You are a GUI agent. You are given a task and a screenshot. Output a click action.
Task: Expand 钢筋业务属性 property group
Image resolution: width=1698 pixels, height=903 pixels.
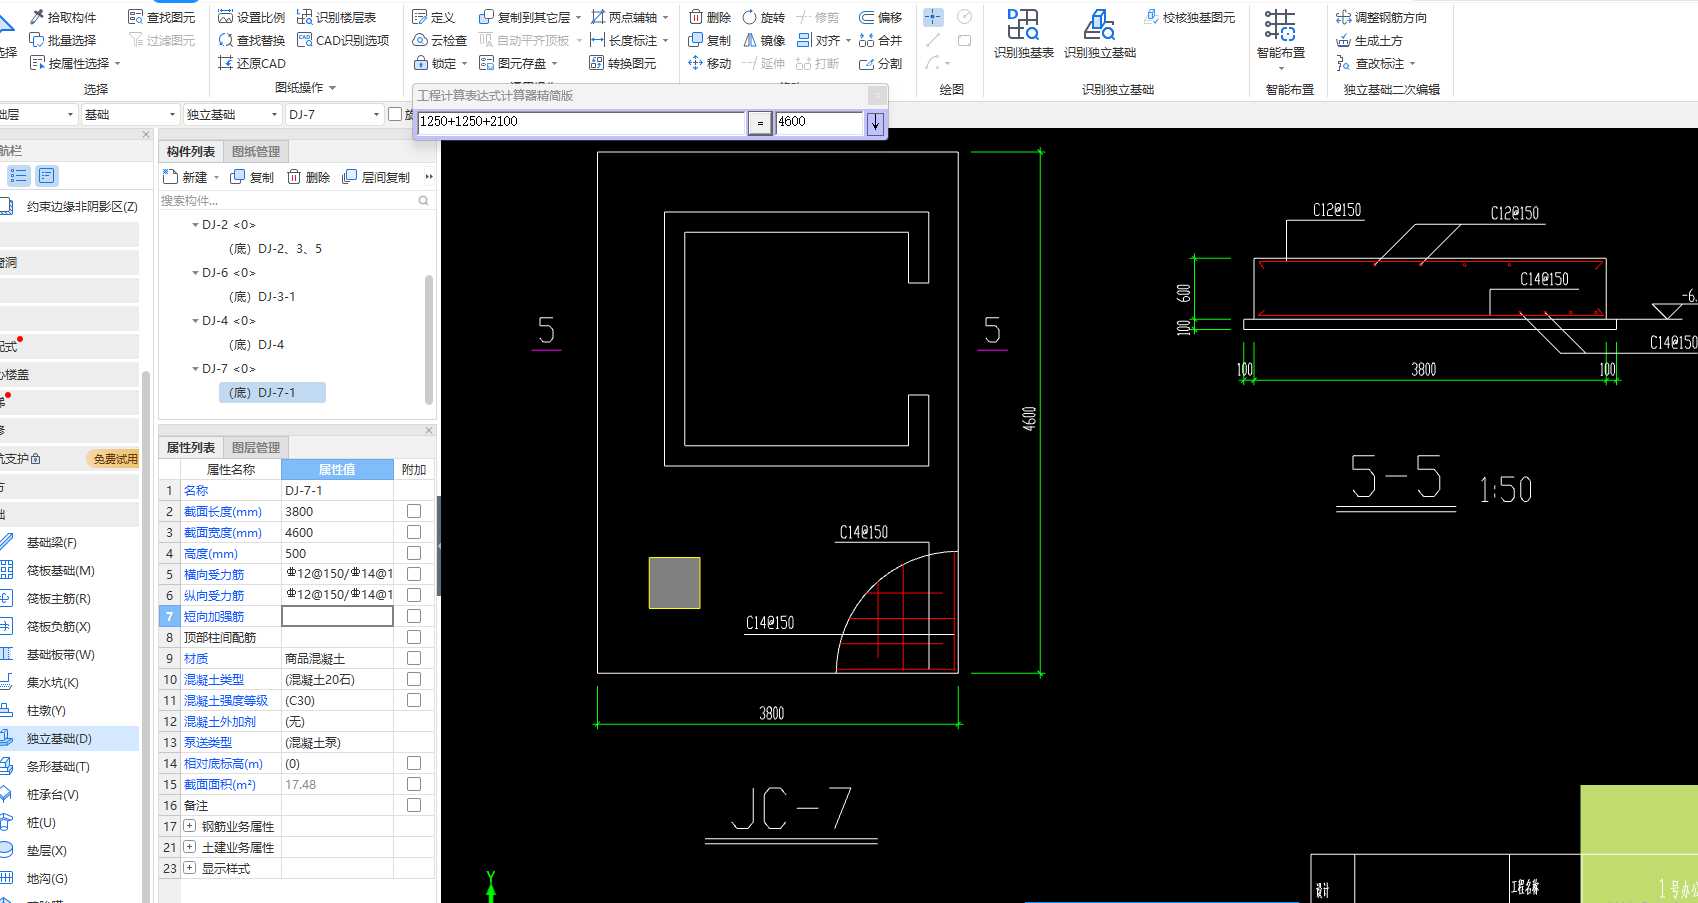(190, 826)
